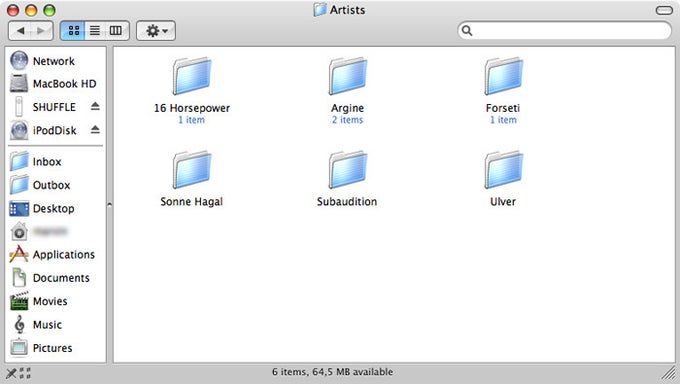Click the "Forseti" folder name

(x=503, y=108)
